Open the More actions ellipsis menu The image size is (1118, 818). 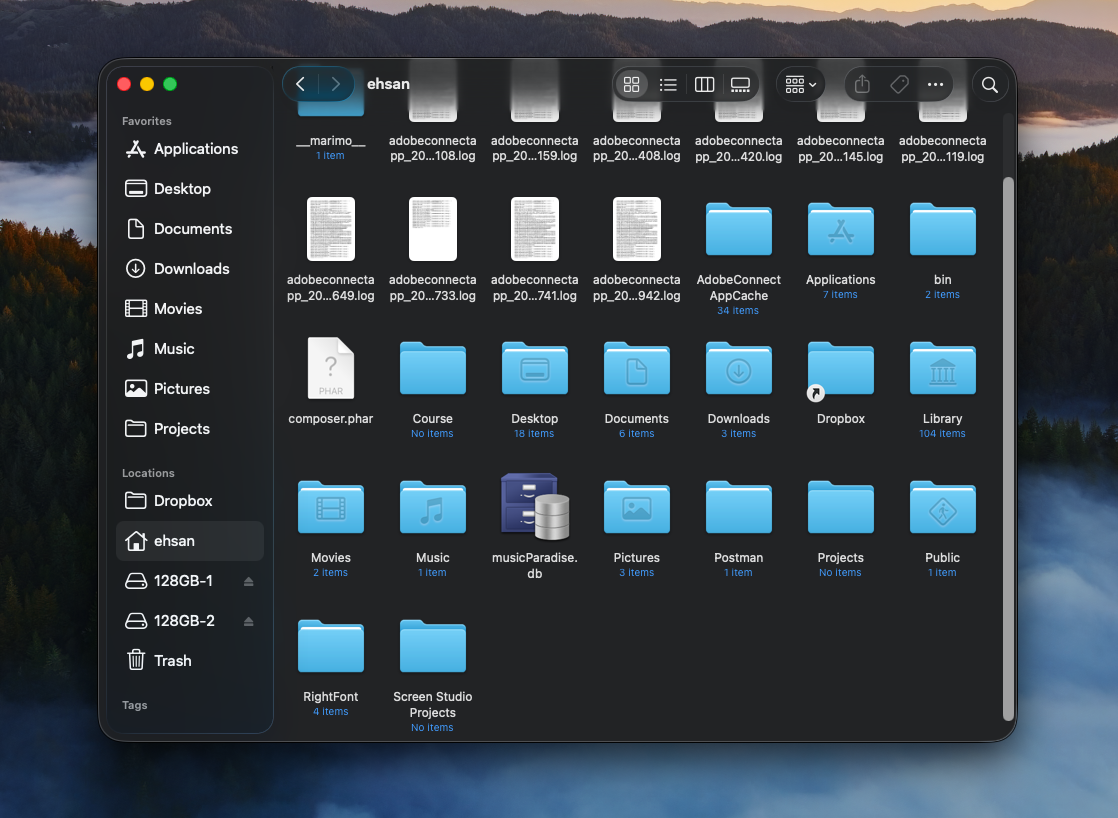[935, 85]
